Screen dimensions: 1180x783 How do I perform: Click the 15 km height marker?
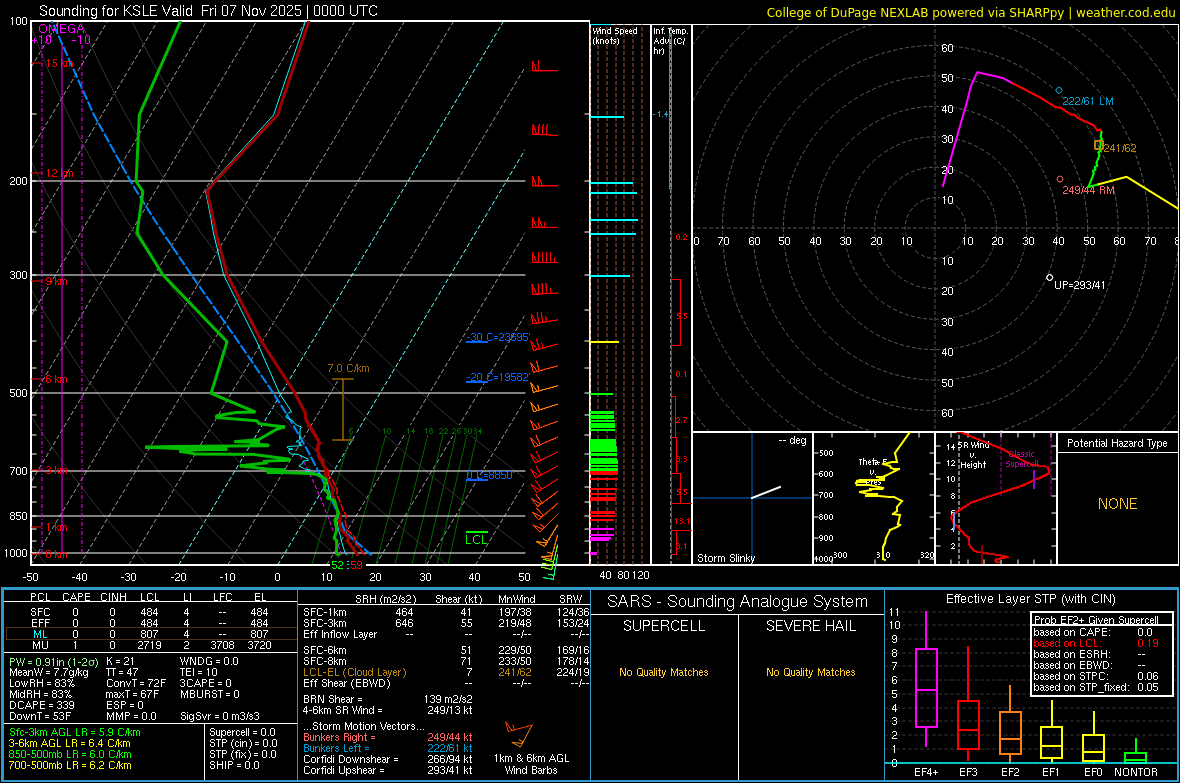click(x=59, y=63)
